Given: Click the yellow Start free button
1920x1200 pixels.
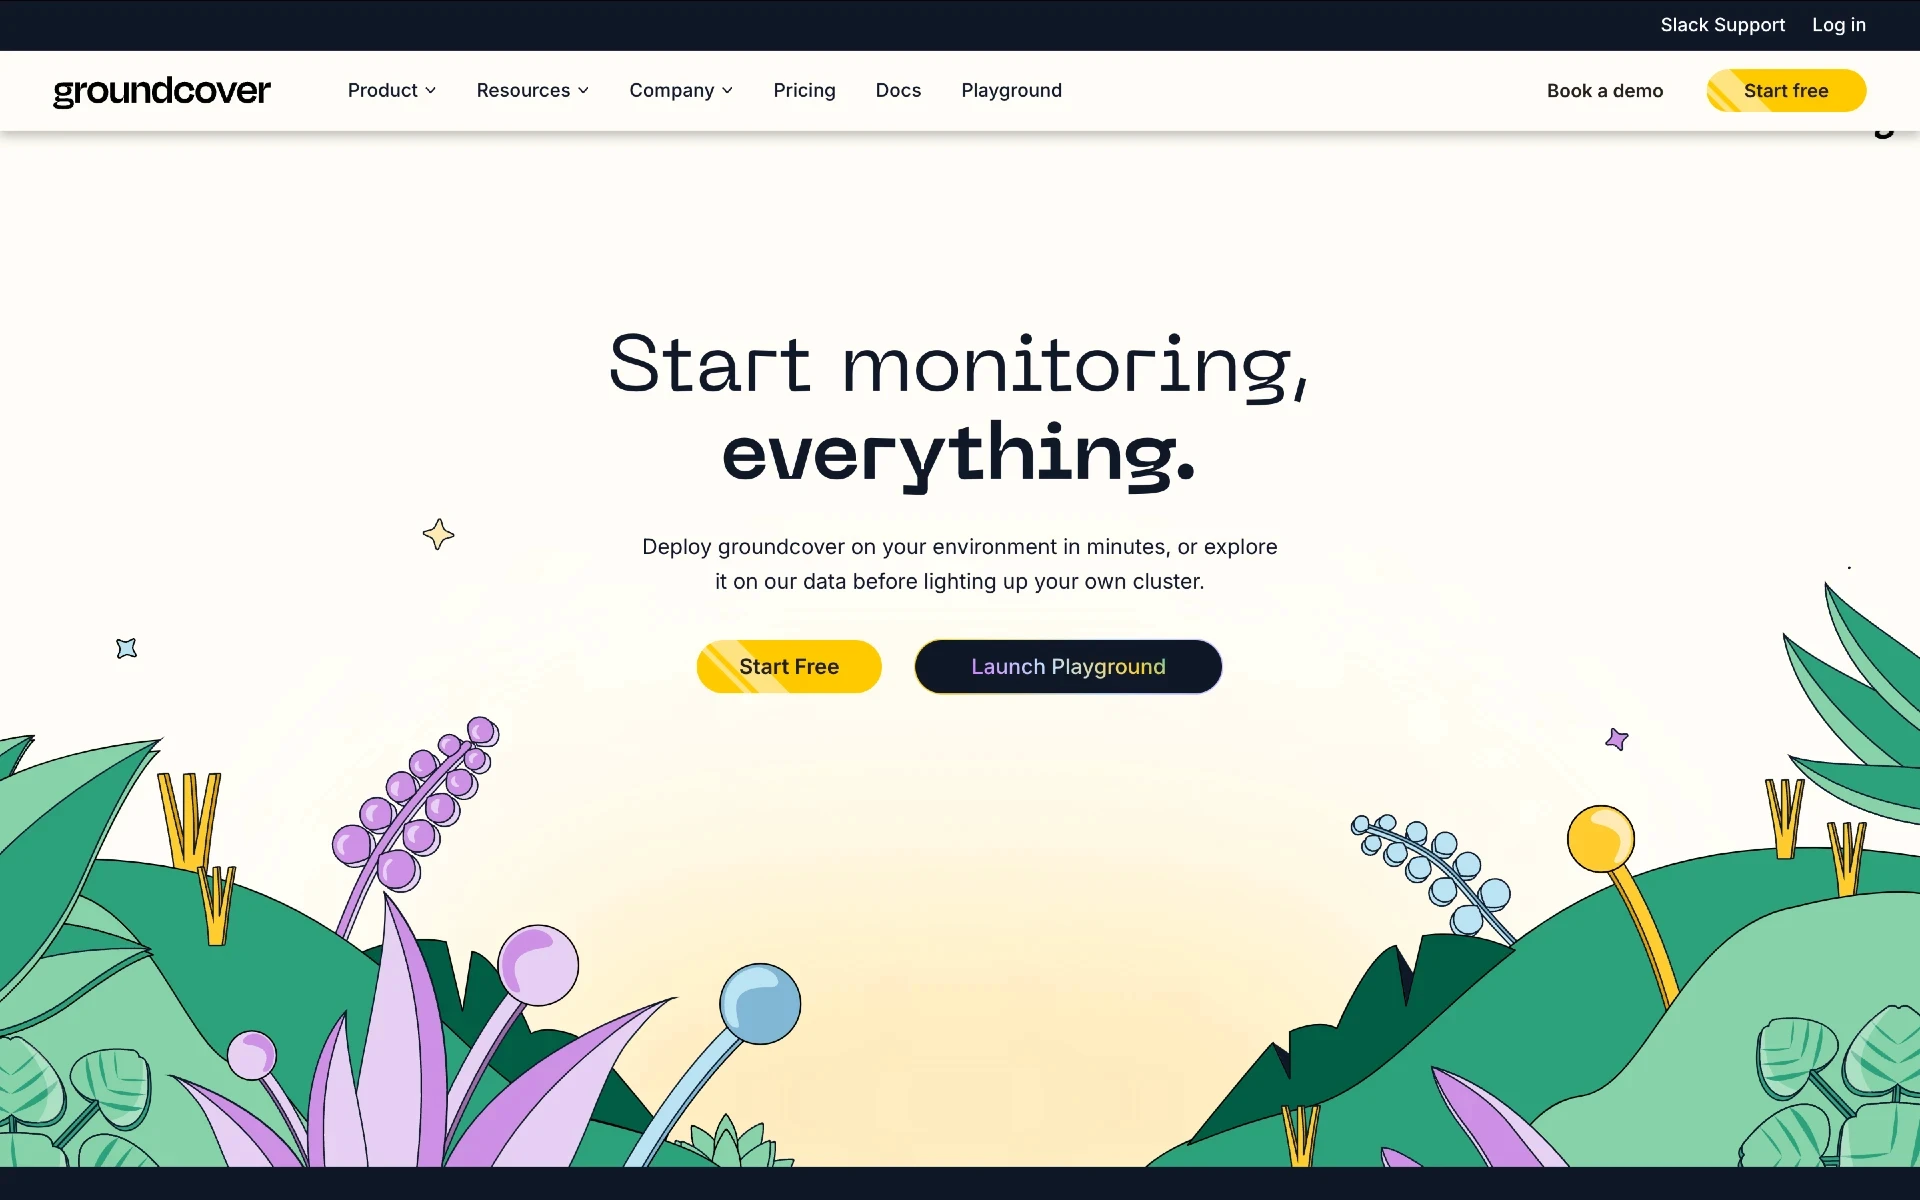Looking at the screenshot, I should click(x=1786, y=90).
